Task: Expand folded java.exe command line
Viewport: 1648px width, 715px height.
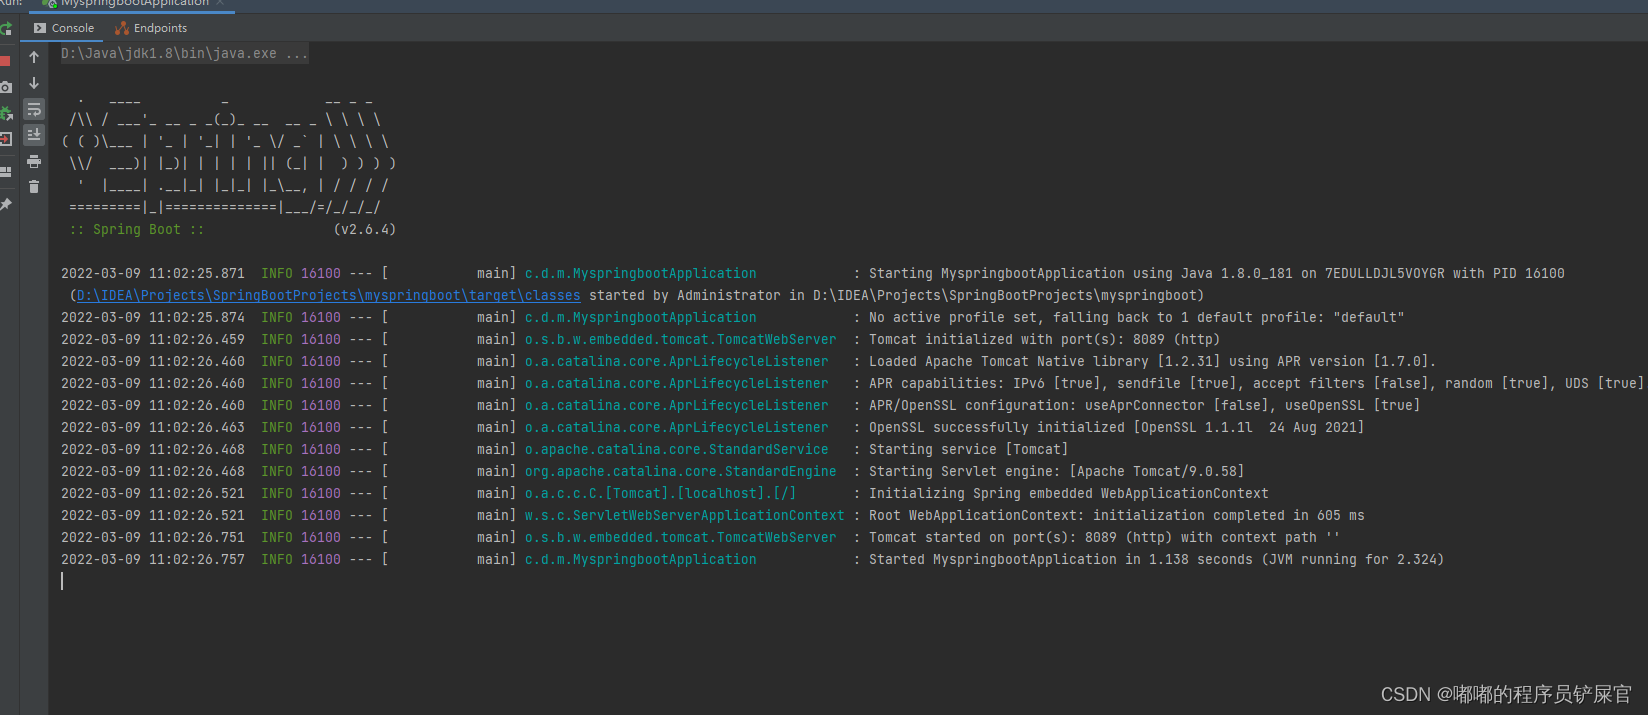Action: [184, 54]
